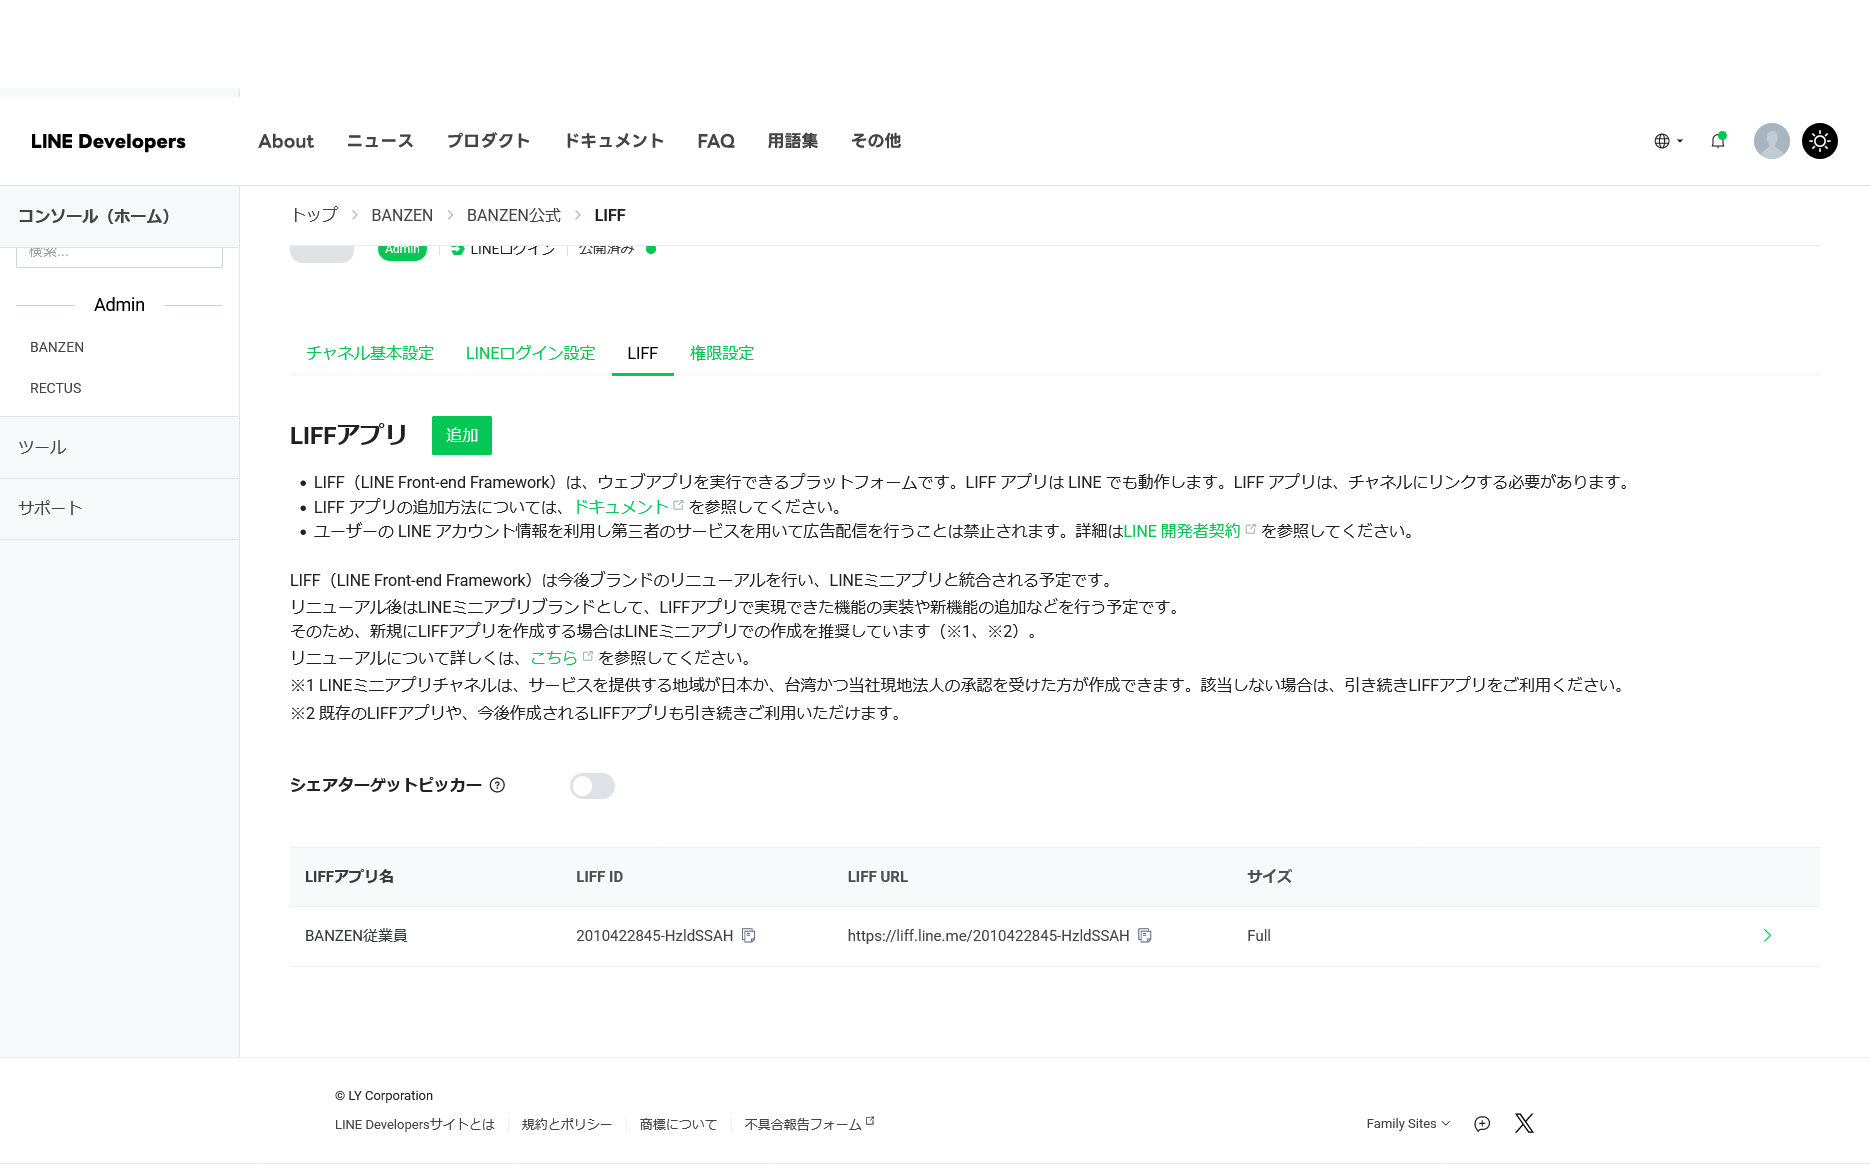Image resolution: width=1870 pixels, height=1164 pixels.
Task: Open サポート in sidebar
Action: [50, 508]
